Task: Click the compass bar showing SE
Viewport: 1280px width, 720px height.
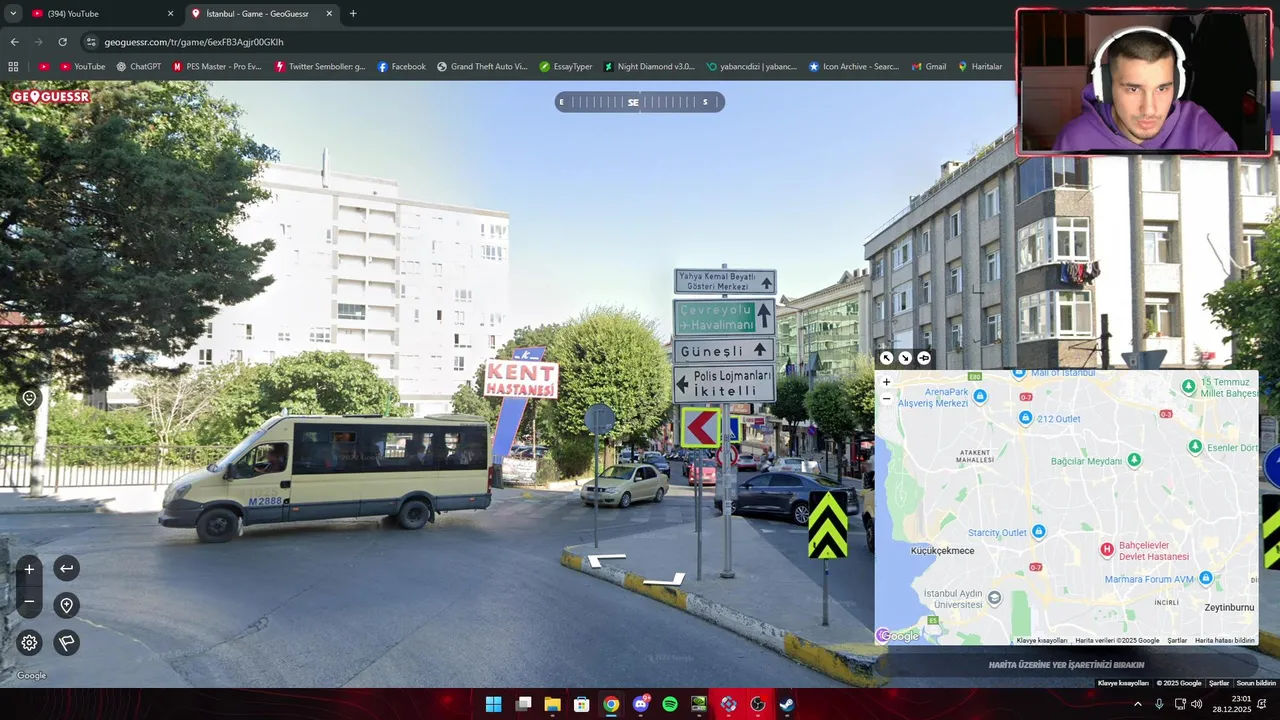Action: coord(640,102)
